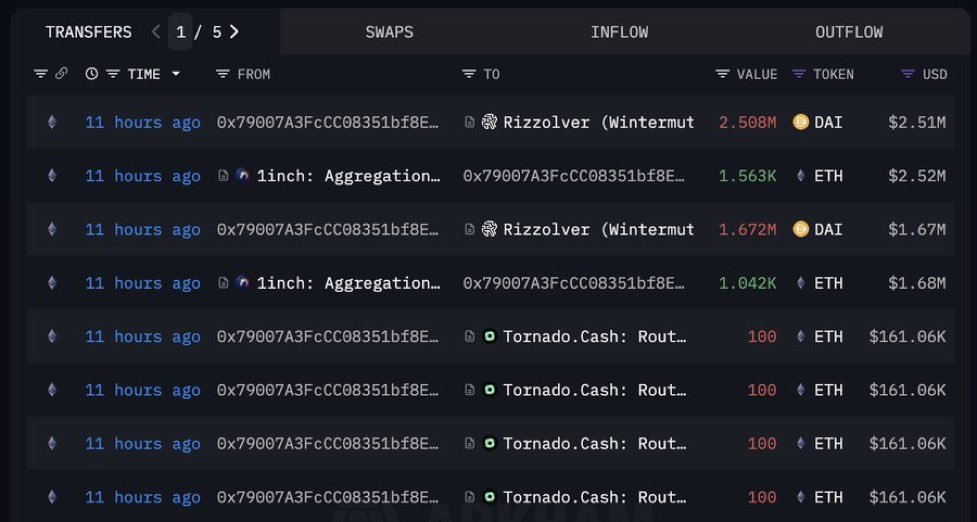Select the $1.68M USD cell
The image size is (977, 522).
click(917, 283)
